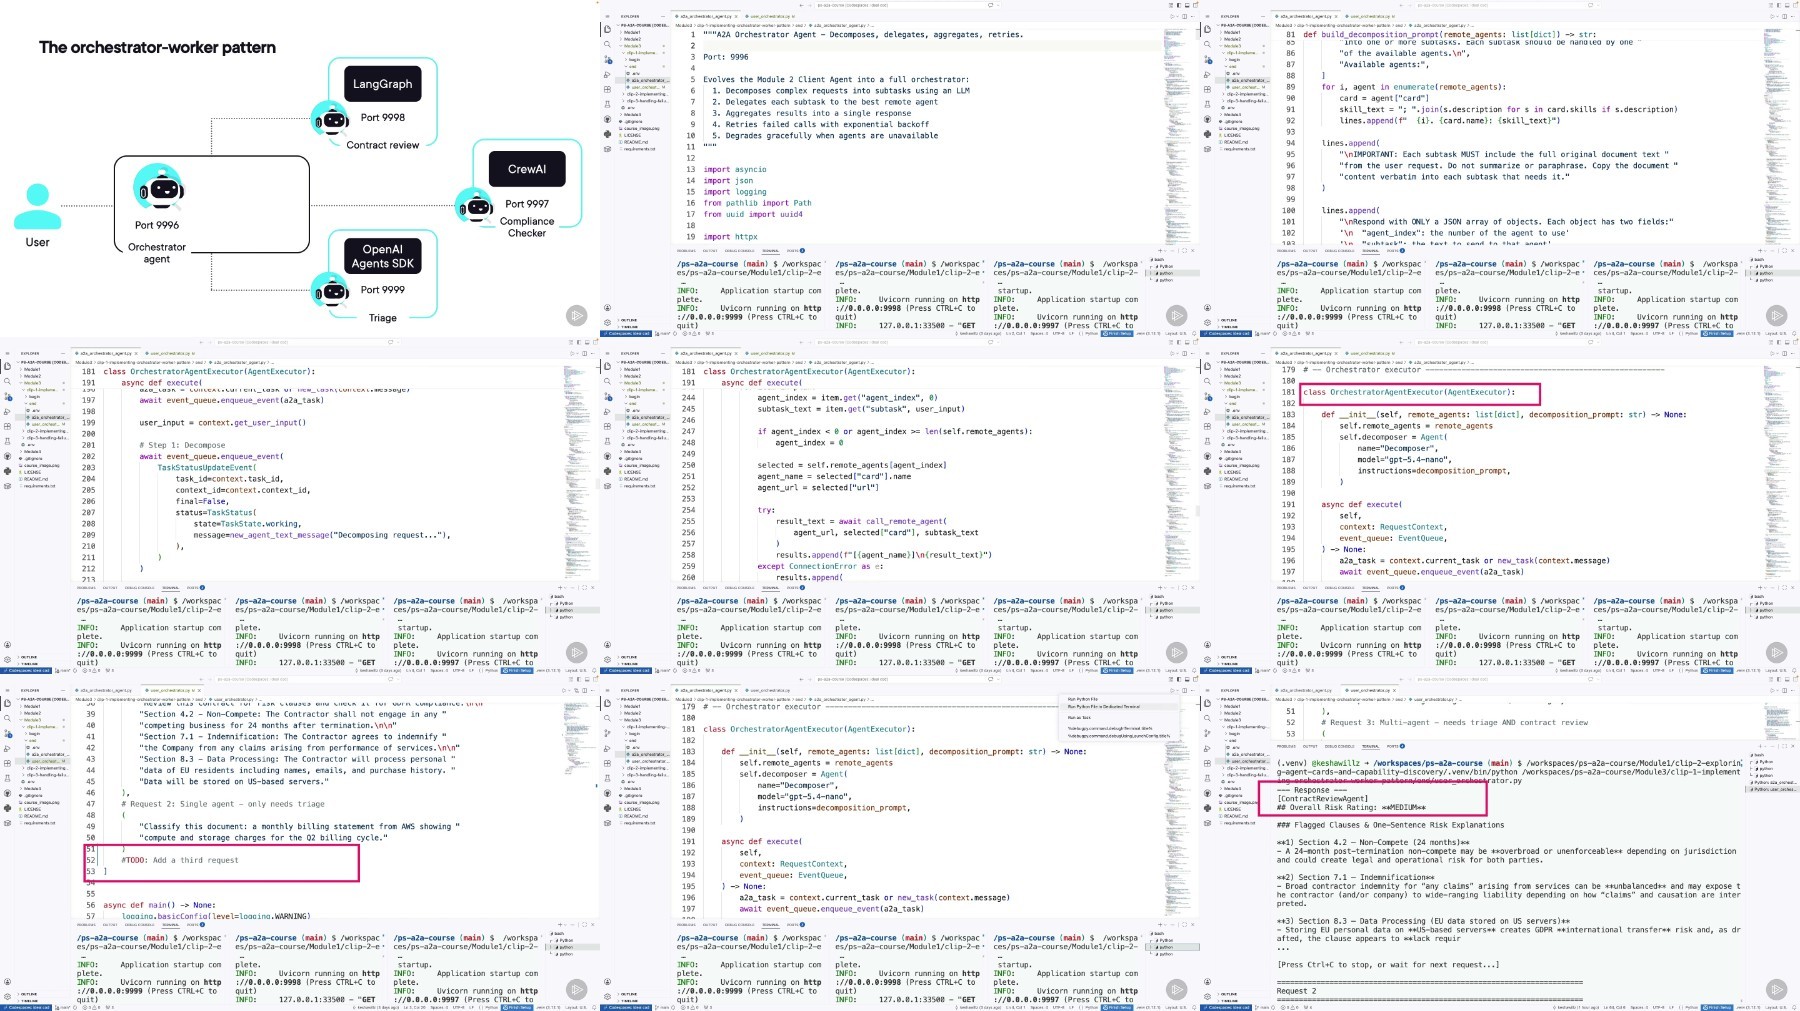Open new terminal dropdown arrow, docstring frame

pyautogui.click(x=1165, y=251)
